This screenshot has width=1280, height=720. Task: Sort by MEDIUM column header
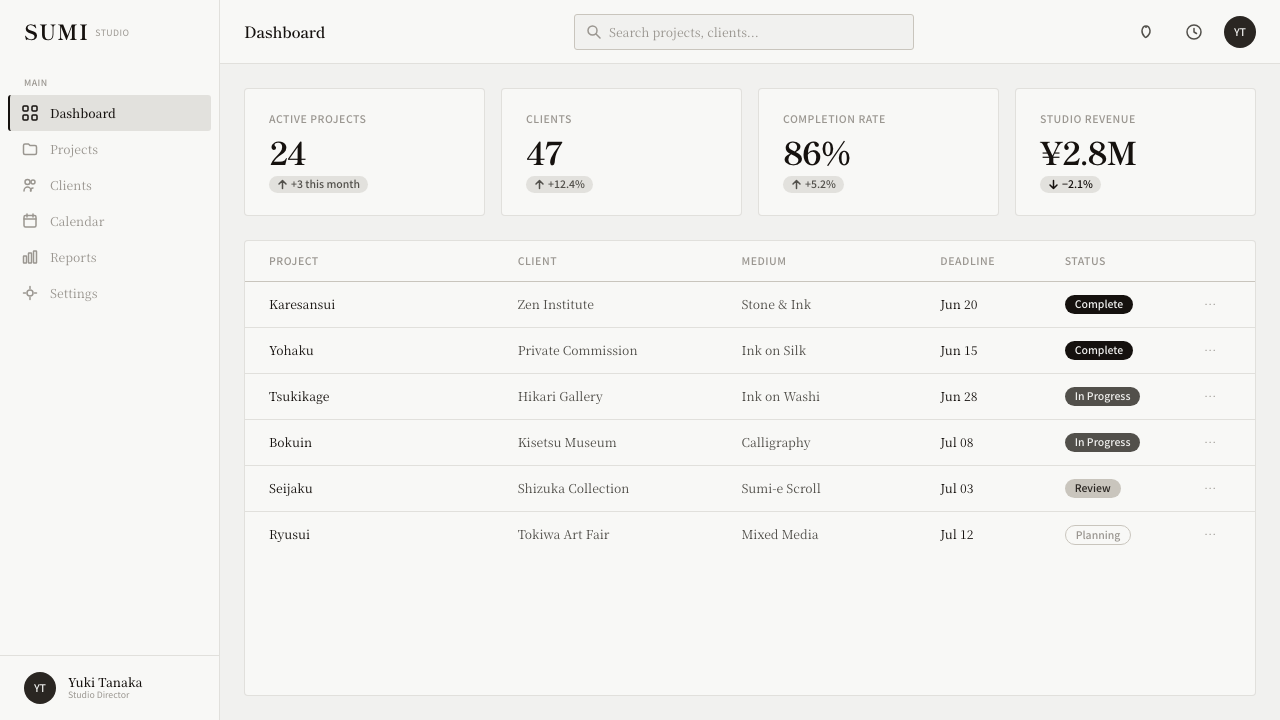pos(764,261)
